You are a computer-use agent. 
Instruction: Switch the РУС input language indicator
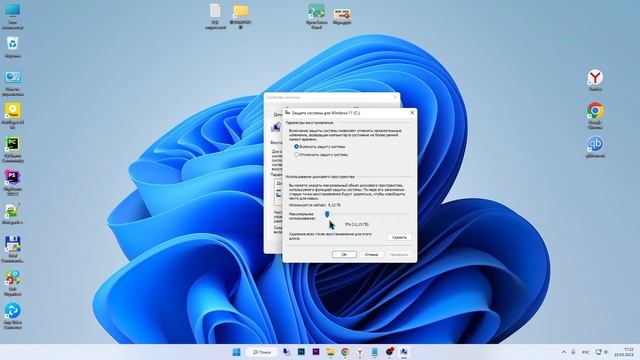(586, 352)
